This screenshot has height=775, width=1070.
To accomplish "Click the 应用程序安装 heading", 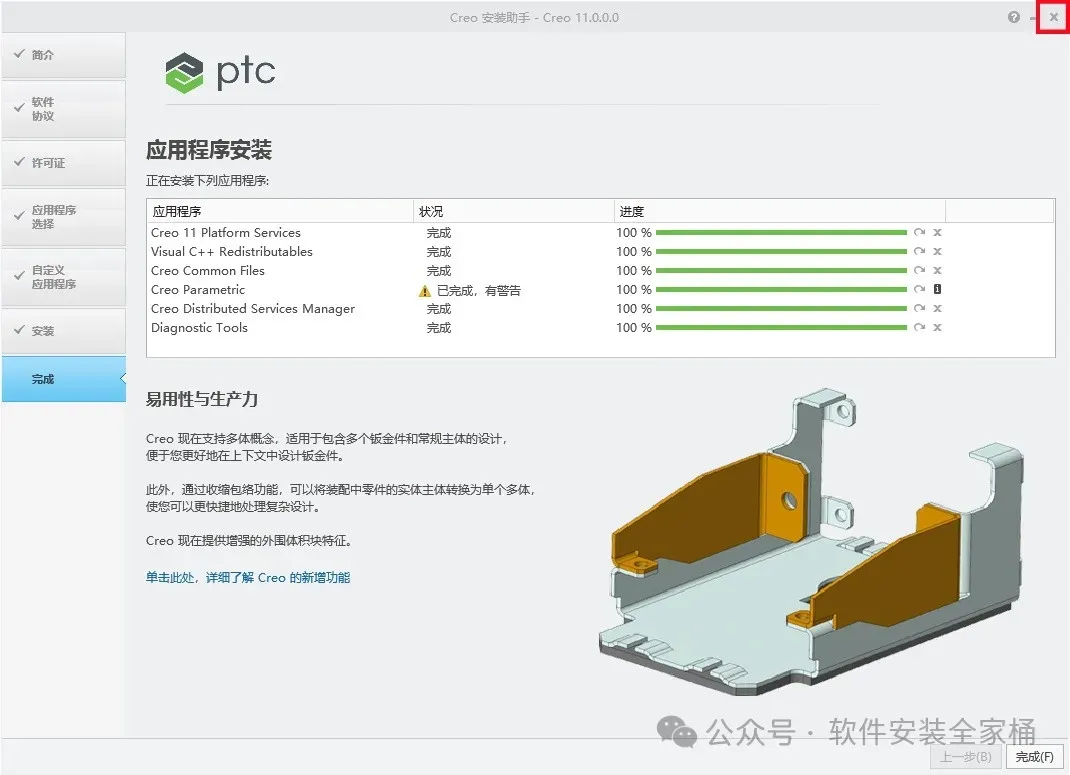I will (209, 150).
